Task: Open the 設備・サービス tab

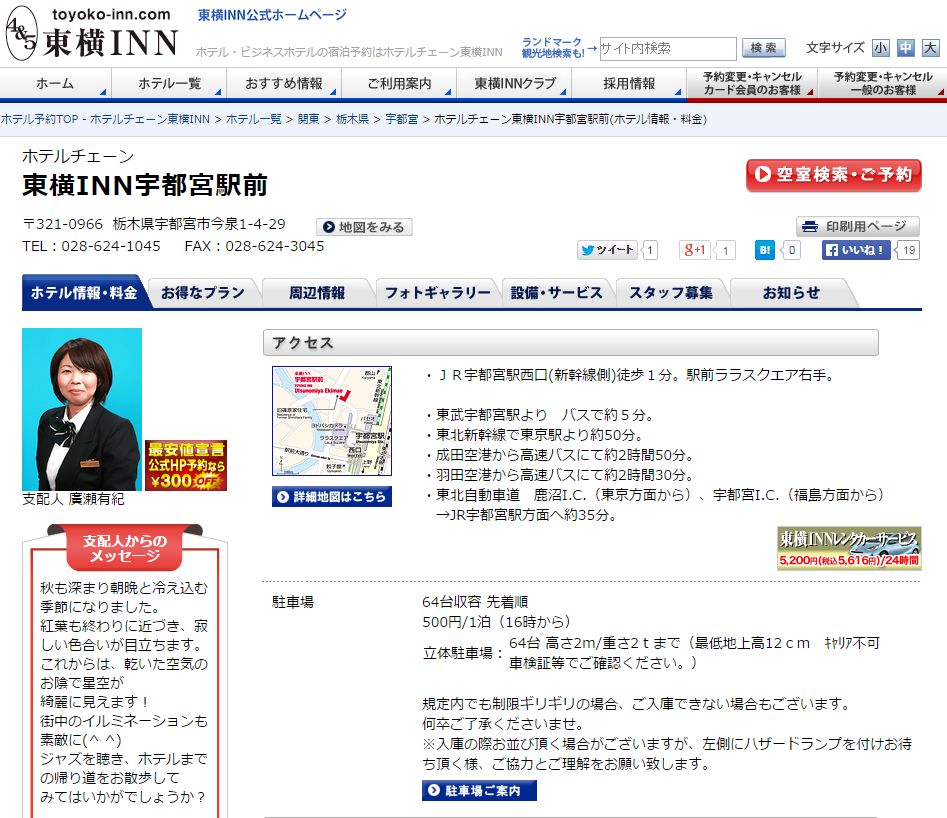Action: coord(556,292)
